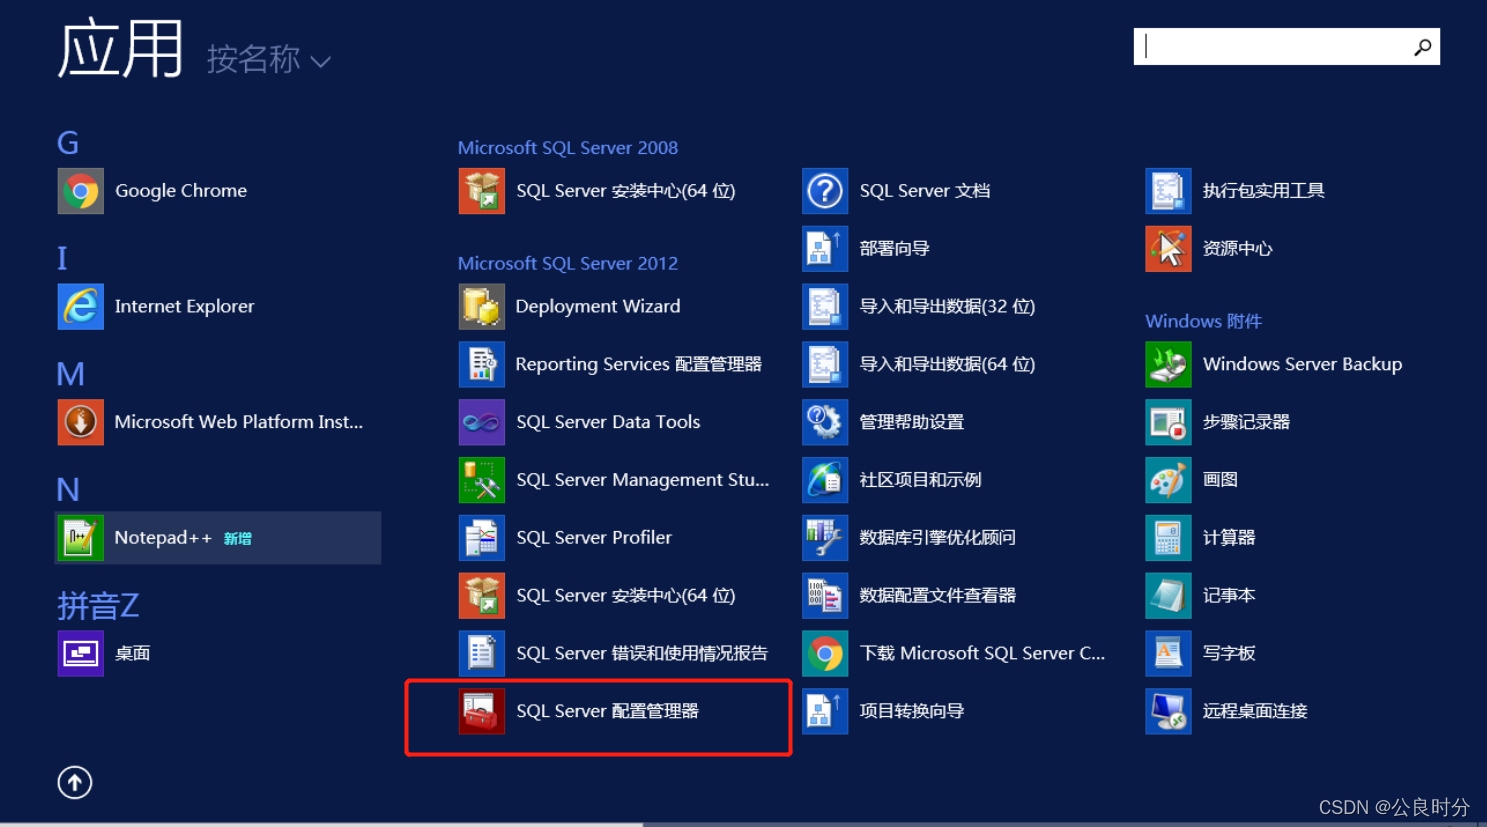1487x827 pixels.
Task: Click the N letter heading
Action: pos(68,490)
